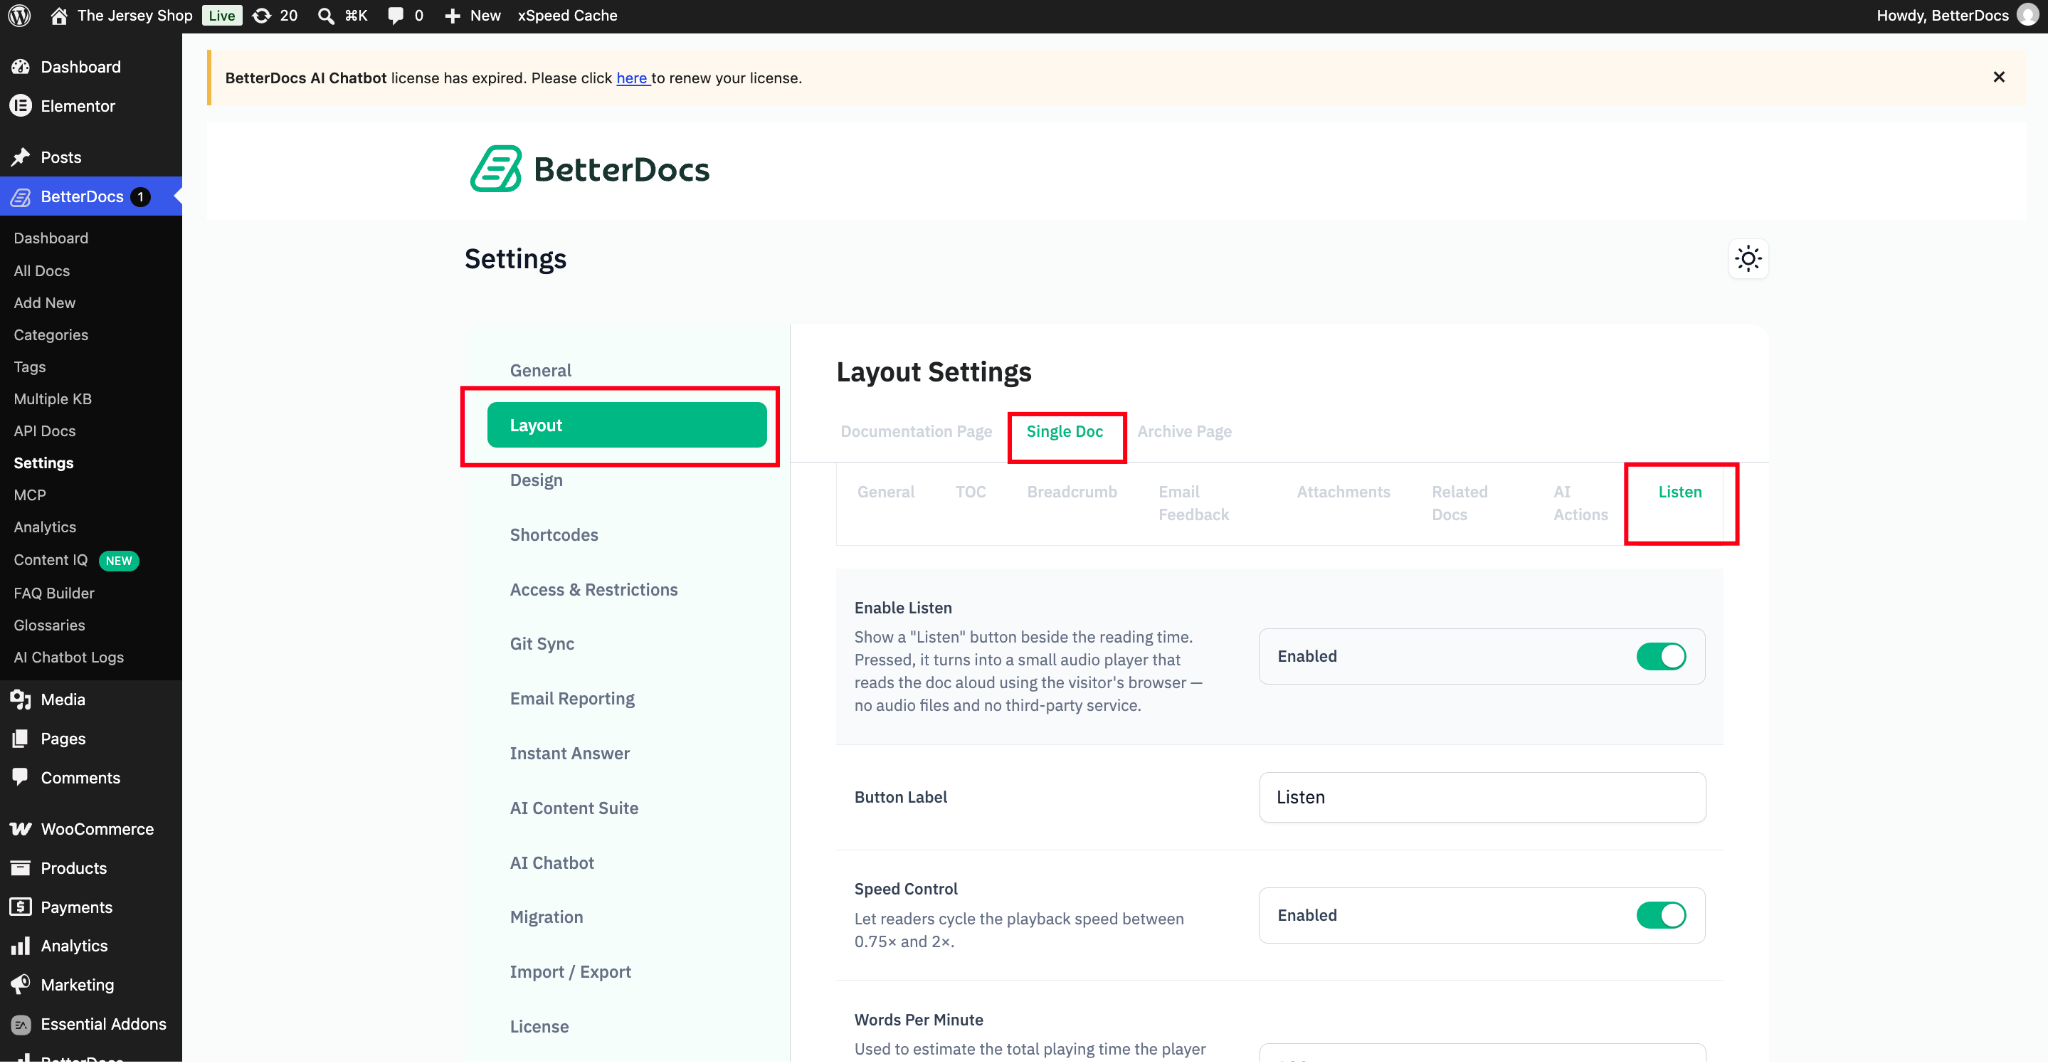Open Migration settings section
The height and width of the screenshot is (1062, 2048).
[546, 917]
